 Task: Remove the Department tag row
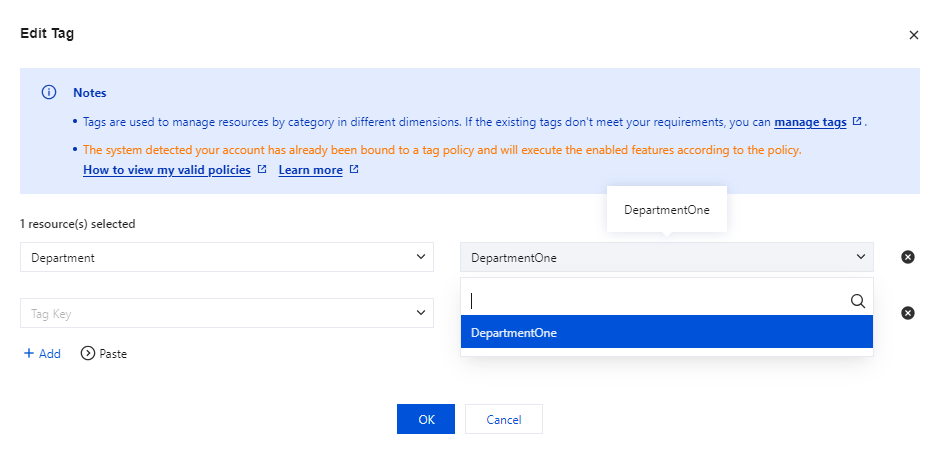tap(908, 257)
